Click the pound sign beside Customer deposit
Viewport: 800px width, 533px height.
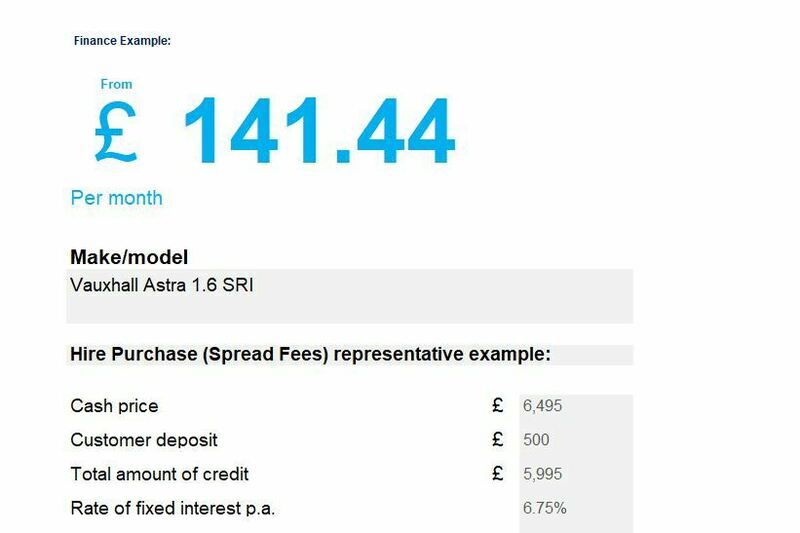click(498, 439)
